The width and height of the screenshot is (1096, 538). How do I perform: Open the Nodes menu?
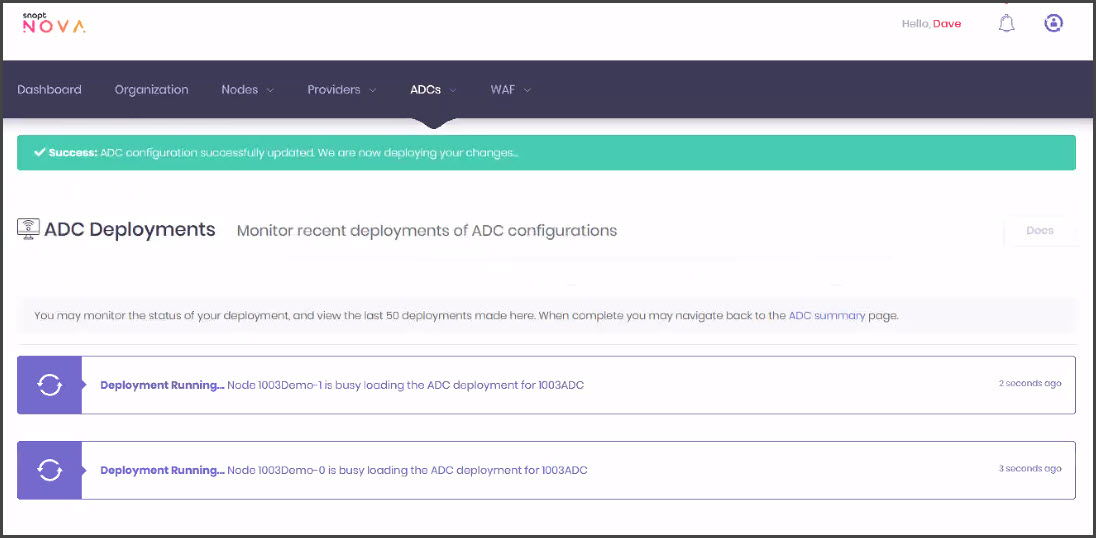click(247, 89)
